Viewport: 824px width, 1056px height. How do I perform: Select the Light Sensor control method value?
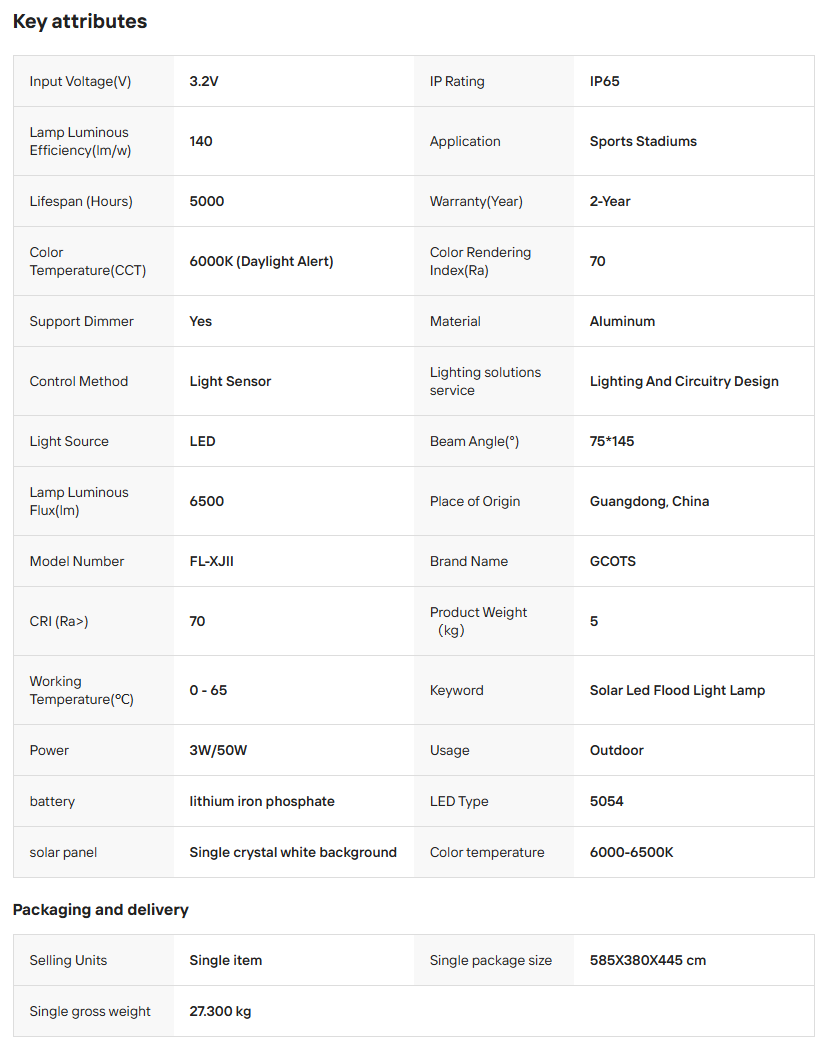tap(230, 381)
